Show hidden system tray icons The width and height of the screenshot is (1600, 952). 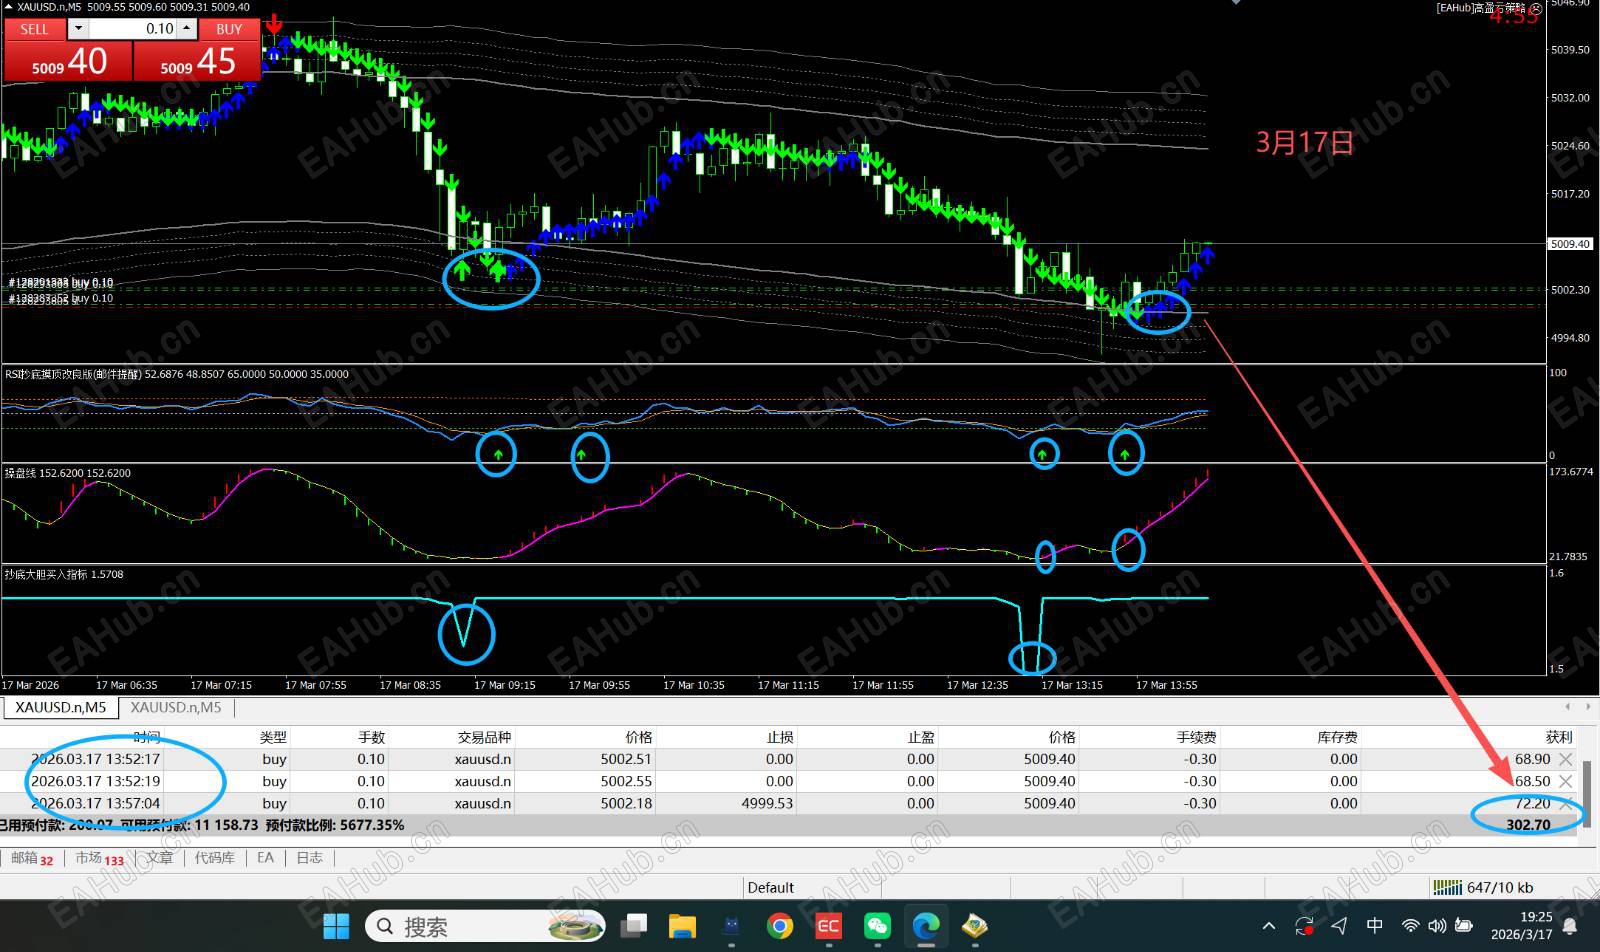(x=1269, y=927)
